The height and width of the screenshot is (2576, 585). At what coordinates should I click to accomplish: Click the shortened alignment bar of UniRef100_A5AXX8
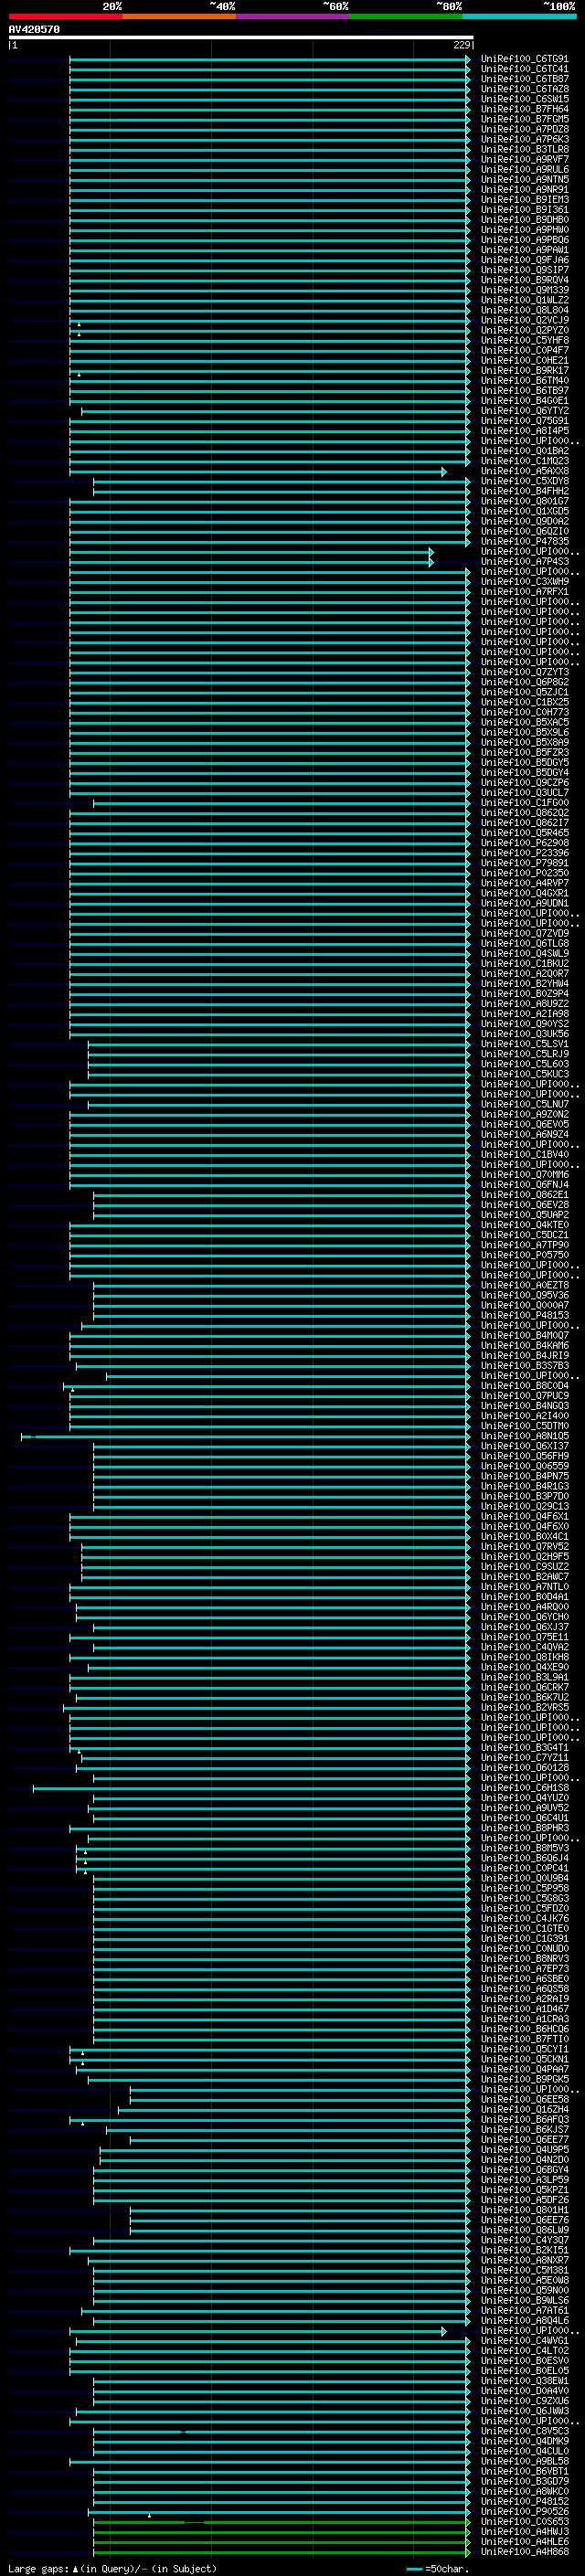pos(257,471)
